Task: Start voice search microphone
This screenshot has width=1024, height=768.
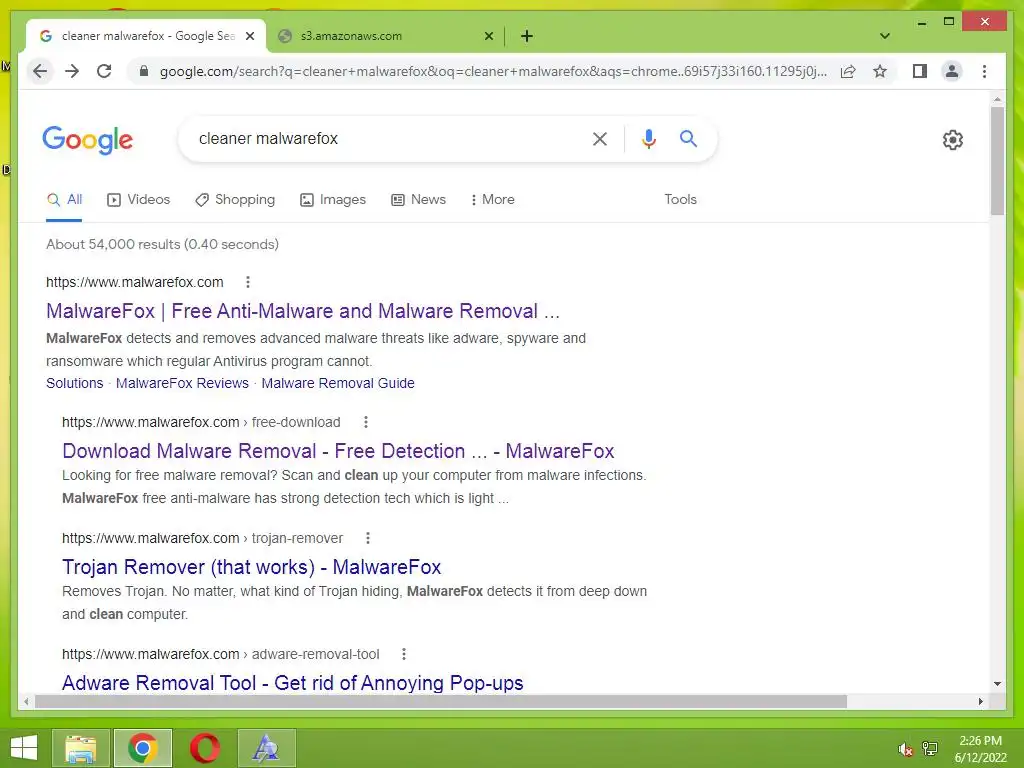Action: click(648, 138)
